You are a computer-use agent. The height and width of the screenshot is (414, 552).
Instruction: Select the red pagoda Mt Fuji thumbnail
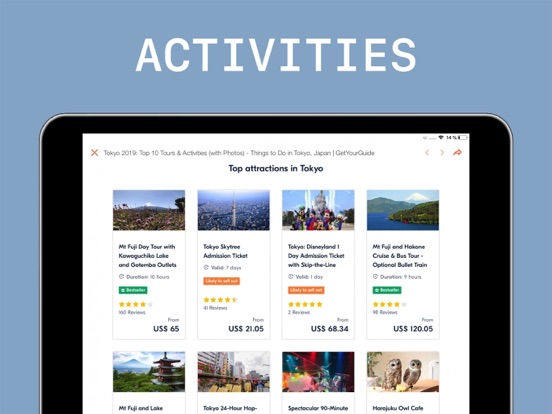tap(149, 372)
